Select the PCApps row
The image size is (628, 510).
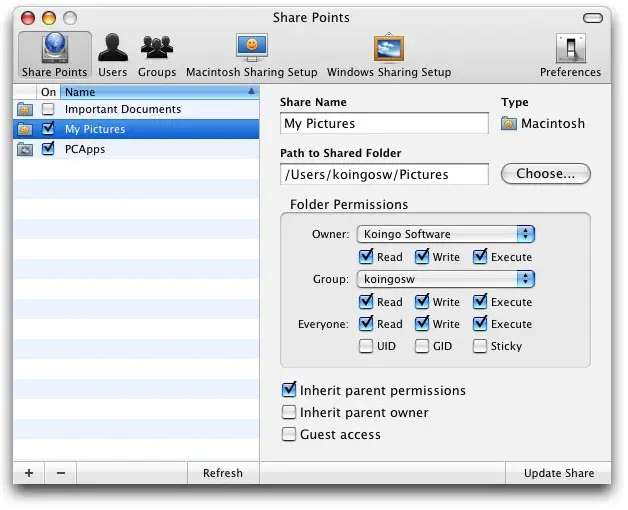136,149
